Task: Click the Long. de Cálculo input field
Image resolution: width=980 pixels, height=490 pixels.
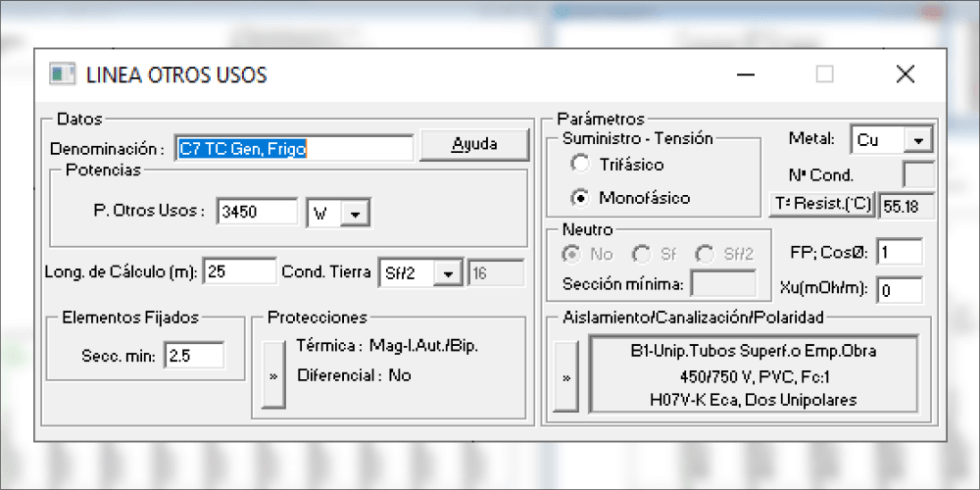Action: tap(239, 271)
